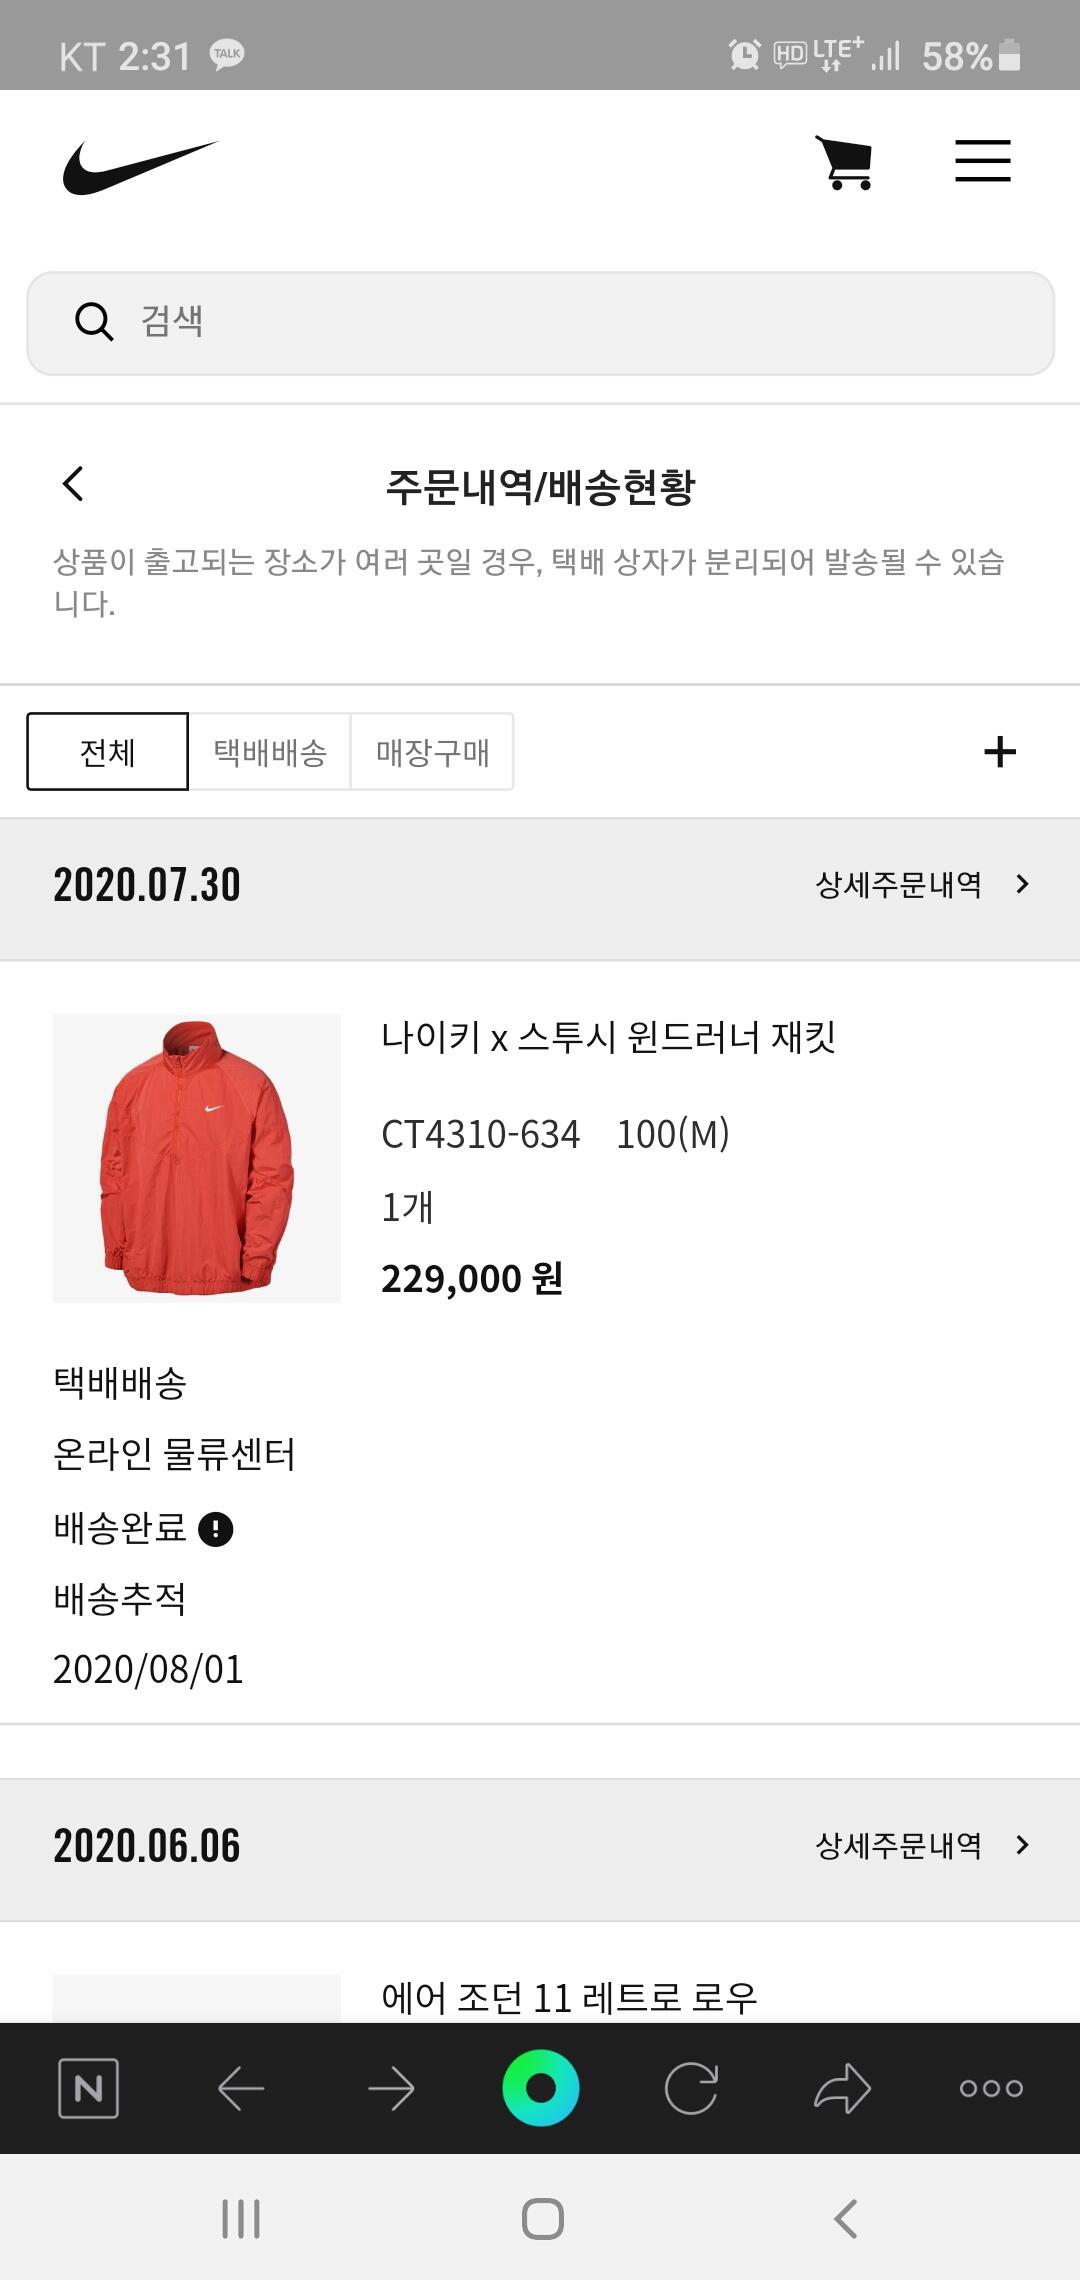Open the shopping cart
1080x2280 pixels.
pos(846,163)
